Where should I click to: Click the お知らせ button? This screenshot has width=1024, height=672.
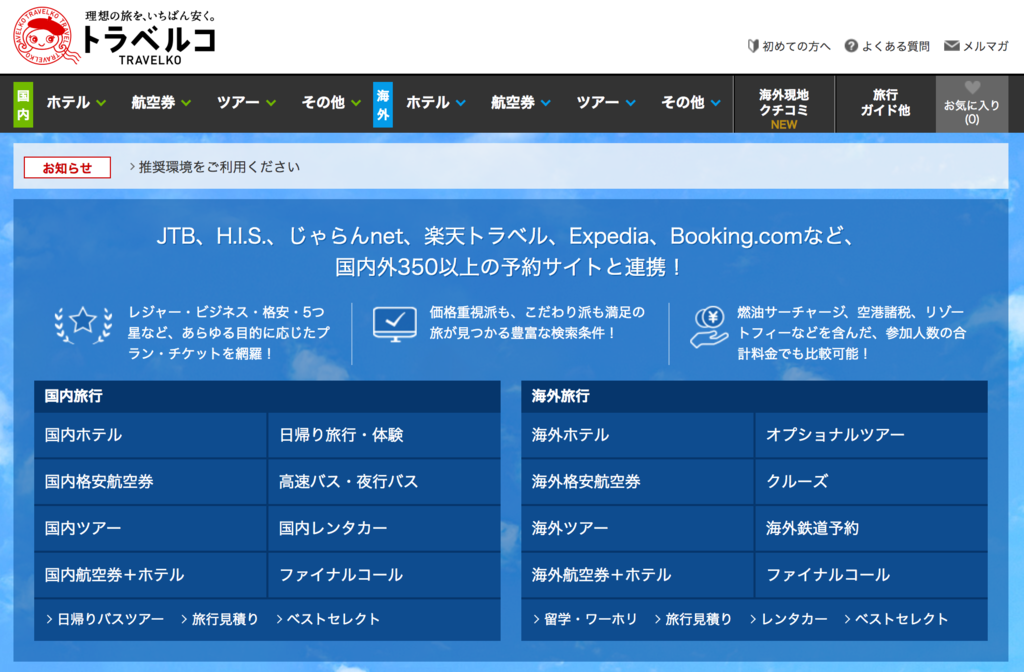67,168
